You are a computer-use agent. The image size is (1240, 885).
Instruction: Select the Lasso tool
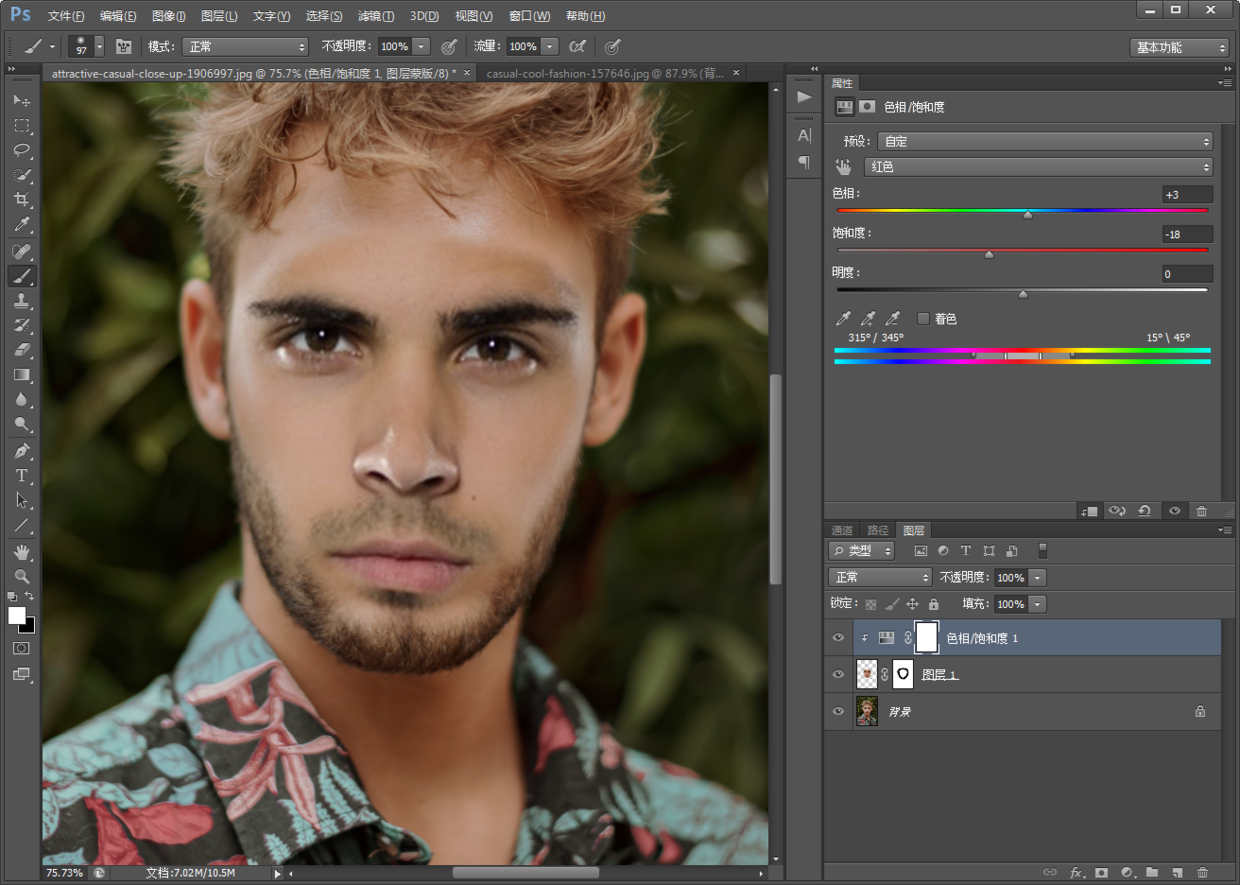coord(22,151)
